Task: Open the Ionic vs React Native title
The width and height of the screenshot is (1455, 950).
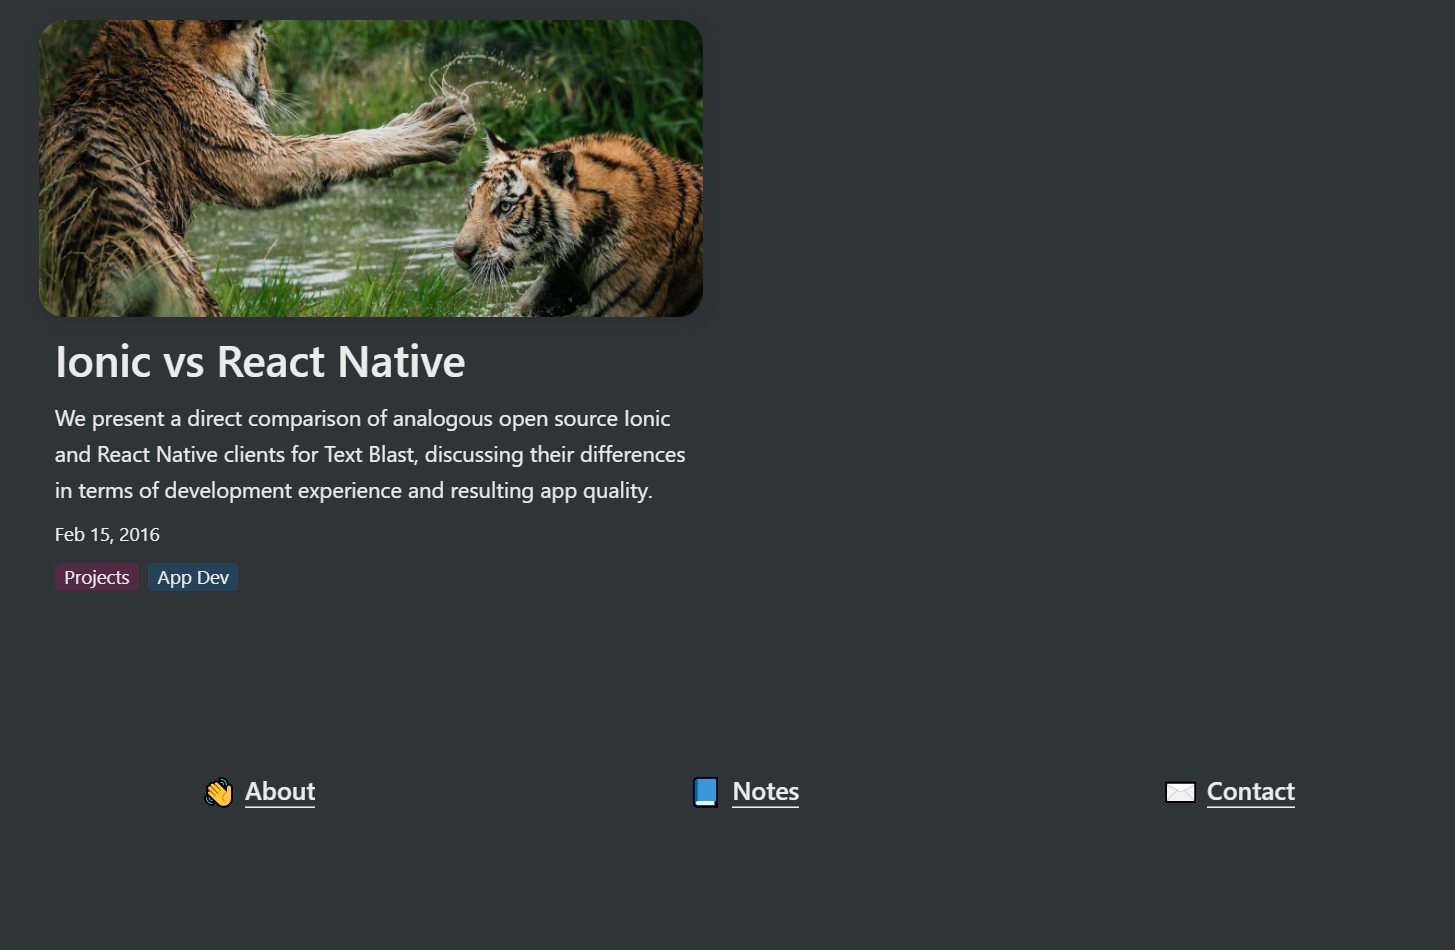Action: (260, 362)
